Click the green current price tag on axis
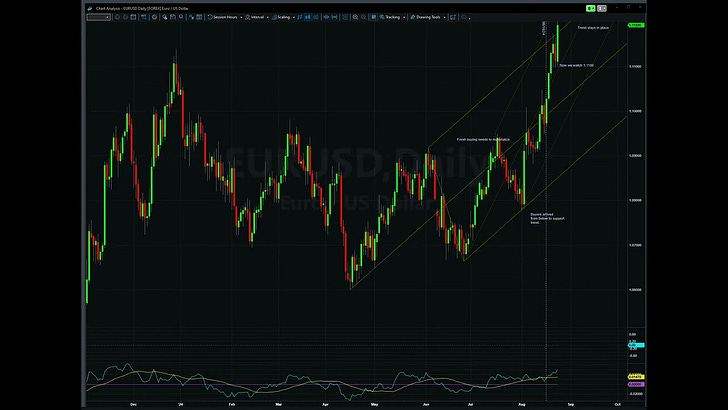The width and height of the screenshot is (728, 410). tap(636, 25)
